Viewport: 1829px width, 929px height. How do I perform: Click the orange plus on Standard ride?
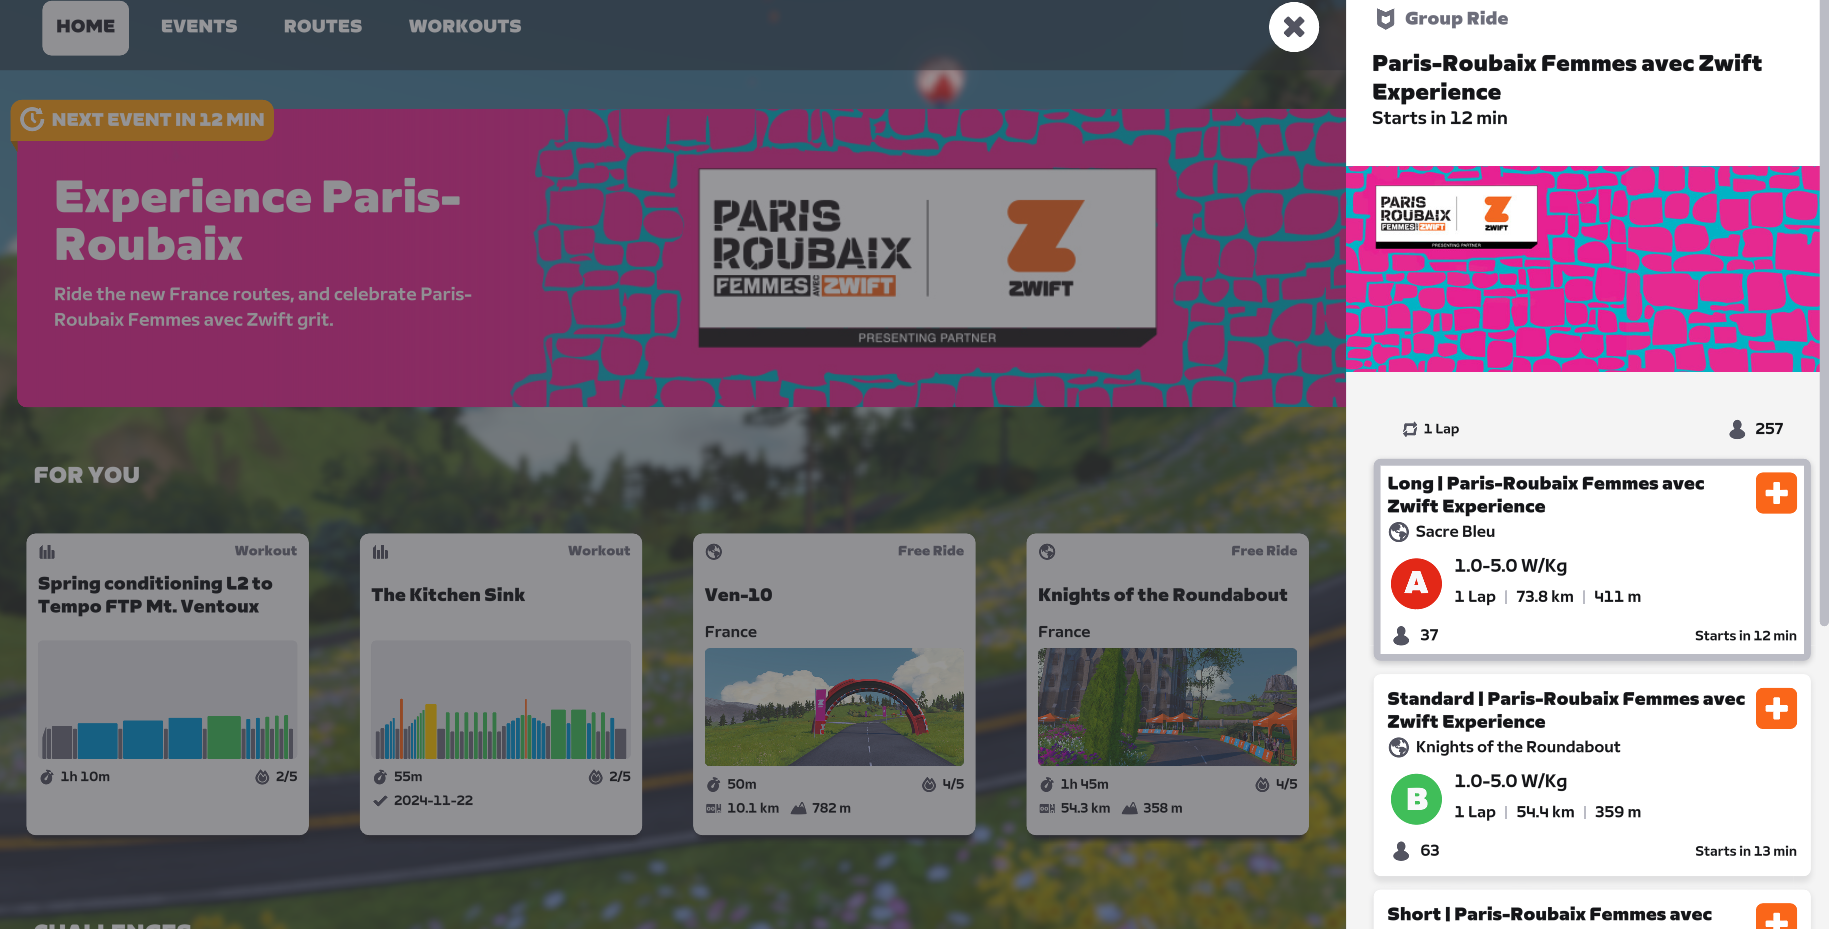1776,709
